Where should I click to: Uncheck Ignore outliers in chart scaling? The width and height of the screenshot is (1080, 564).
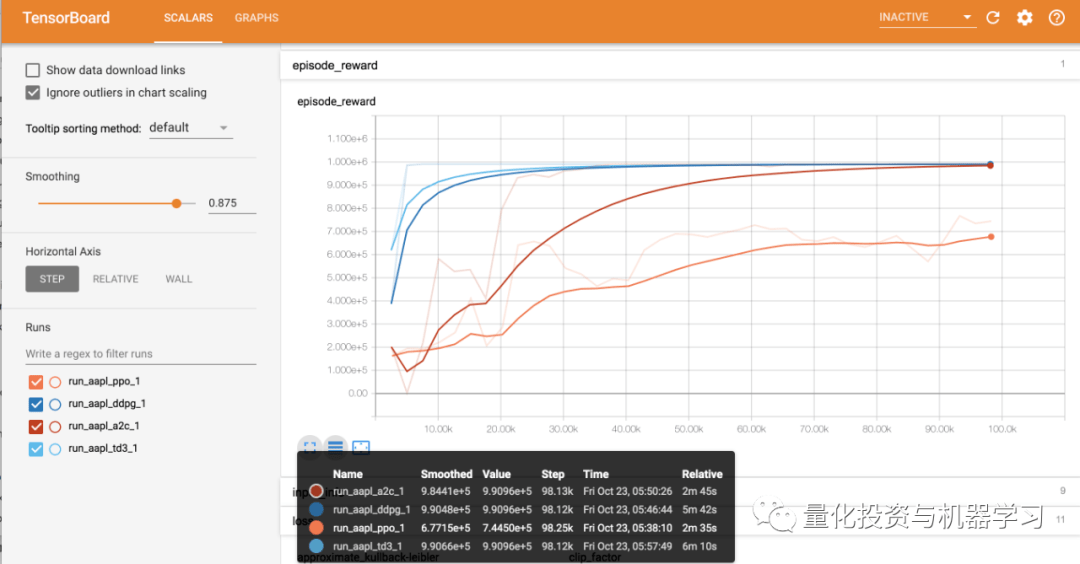(x=33, y=92)
